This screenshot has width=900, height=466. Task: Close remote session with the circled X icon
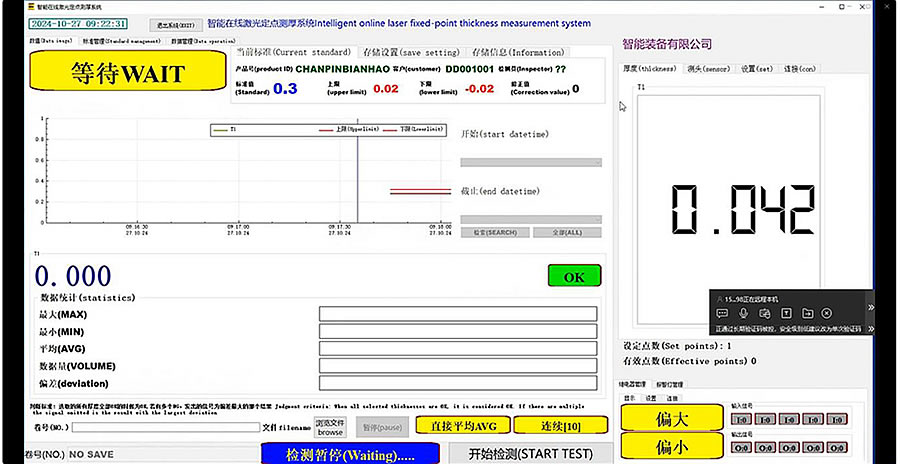click(827, 313)
